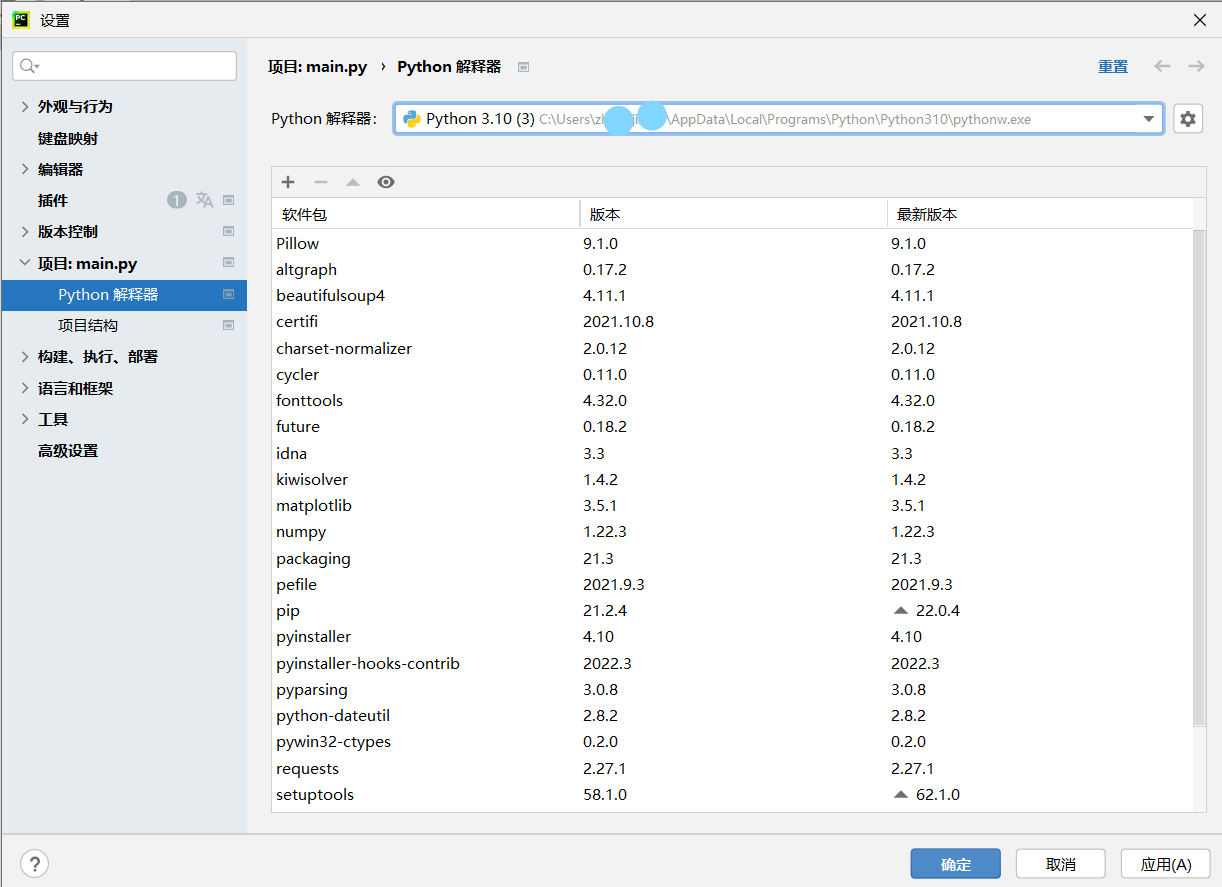The width and height of the screenshot is (1222, 887).
Task: Click the 确定 button
Action: [x=955, y=864]
